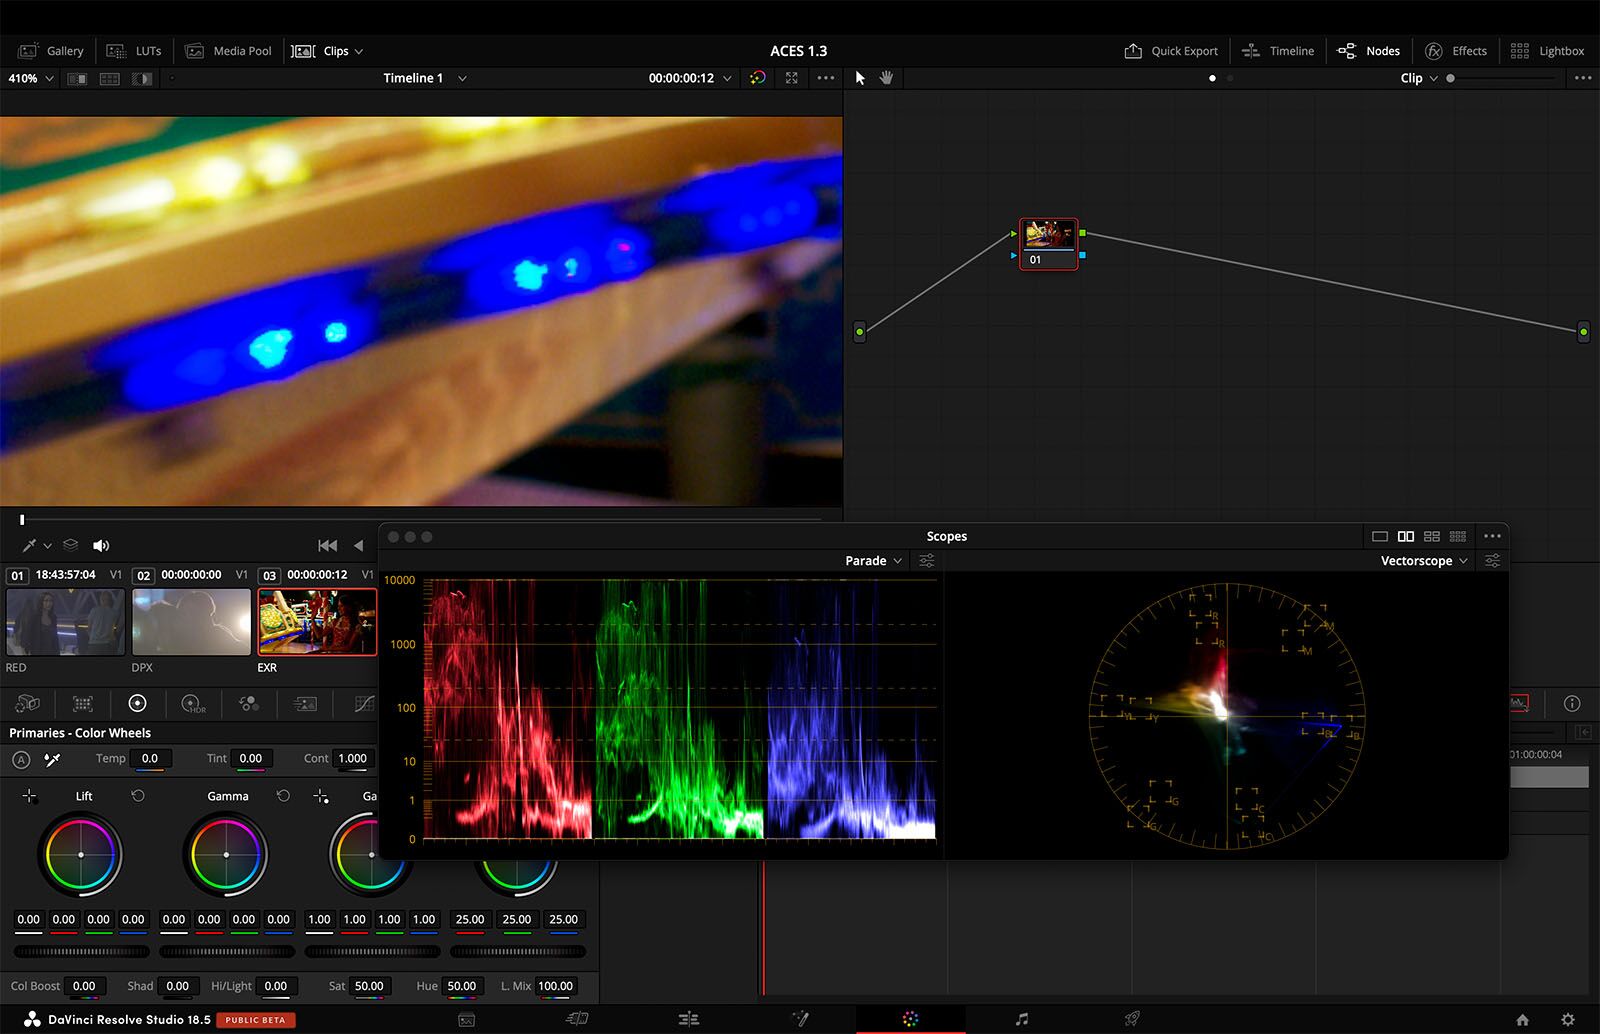Image resolution: width=1600 pixels, height=1034 pixels.
Task: Open the Media Pool panel
Action: pos(228,50)
